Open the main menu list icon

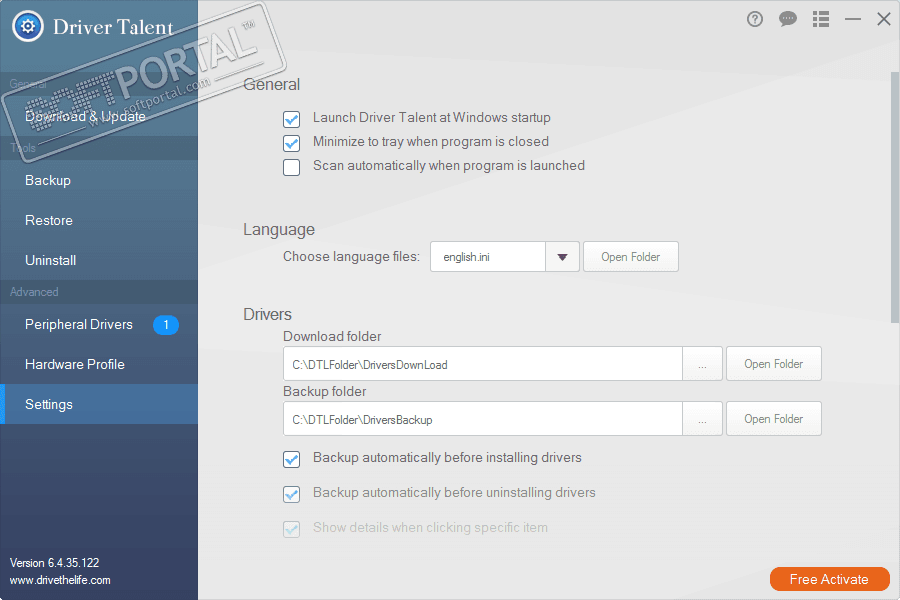pos(821,20)
